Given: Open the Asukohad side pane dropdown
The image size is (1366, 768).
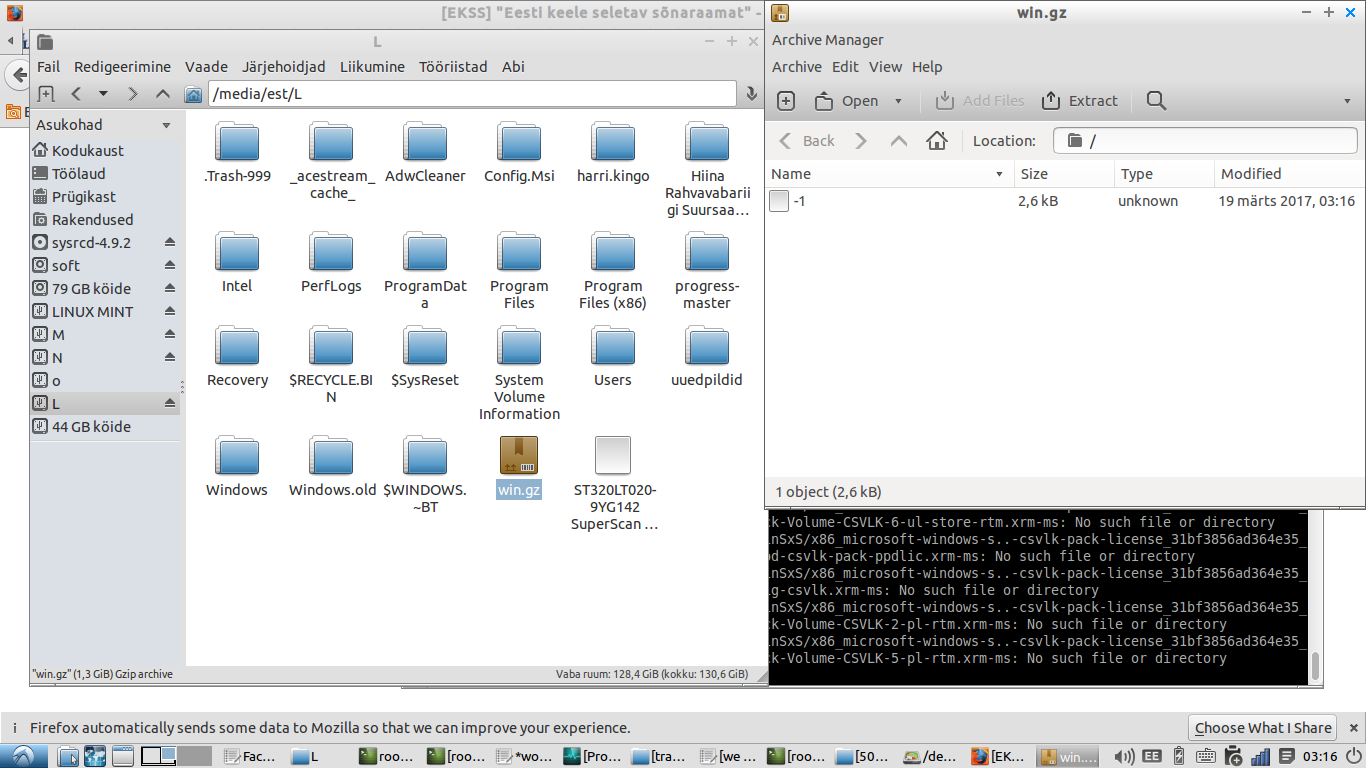Looking at the screenshot, I should [166, 126].
